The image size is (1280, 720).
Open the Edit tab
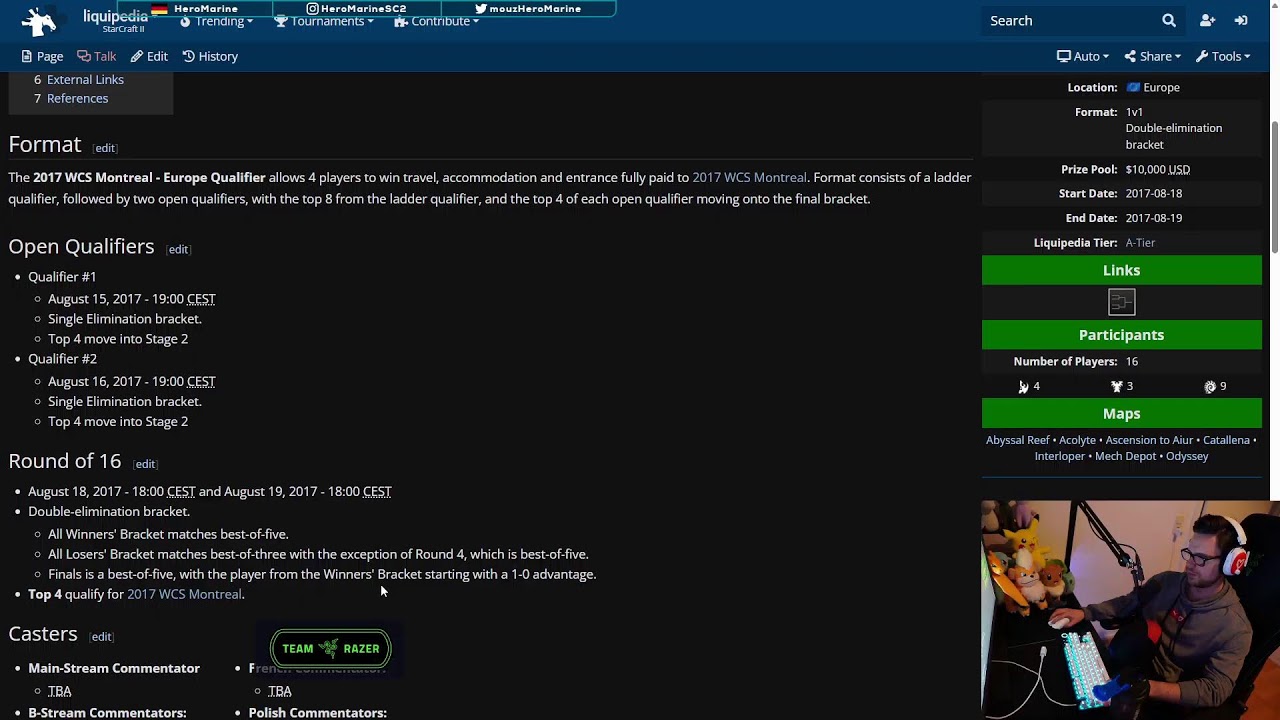[149, 56]
